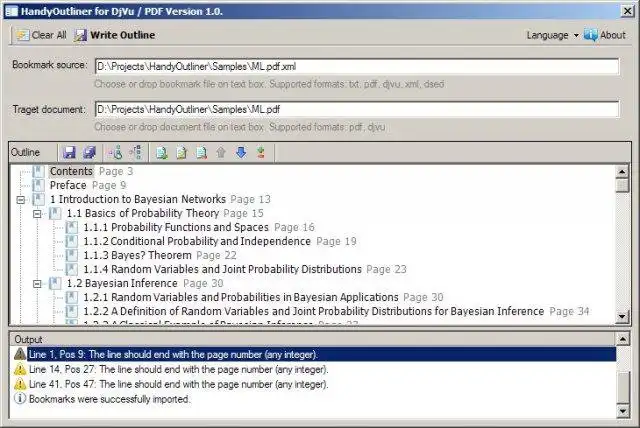The height and width of the screenshot is (428, 640).
Task: Click bookmark icon beside 1.2.1 Random Variables
Action: coord(72,297)
